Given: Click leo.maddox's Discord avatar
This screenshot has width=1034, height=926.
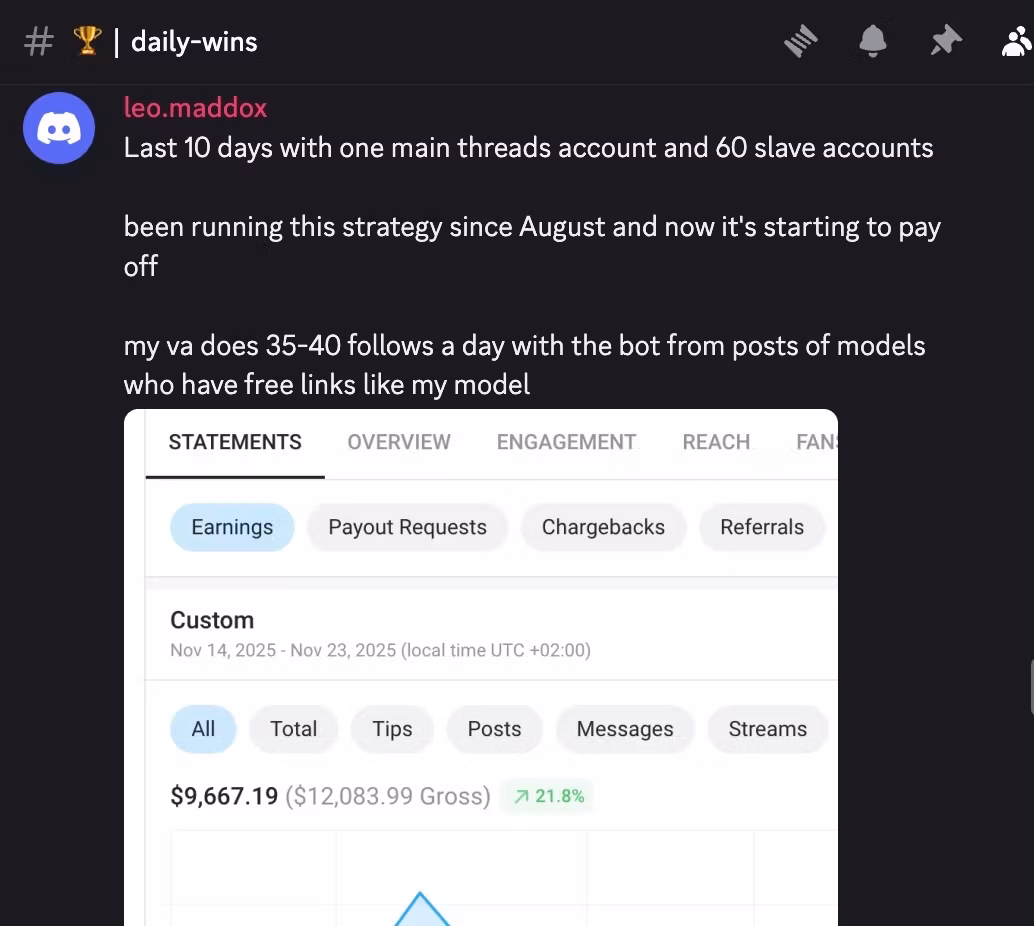Looking at the screenshot, I should (59, 127).
